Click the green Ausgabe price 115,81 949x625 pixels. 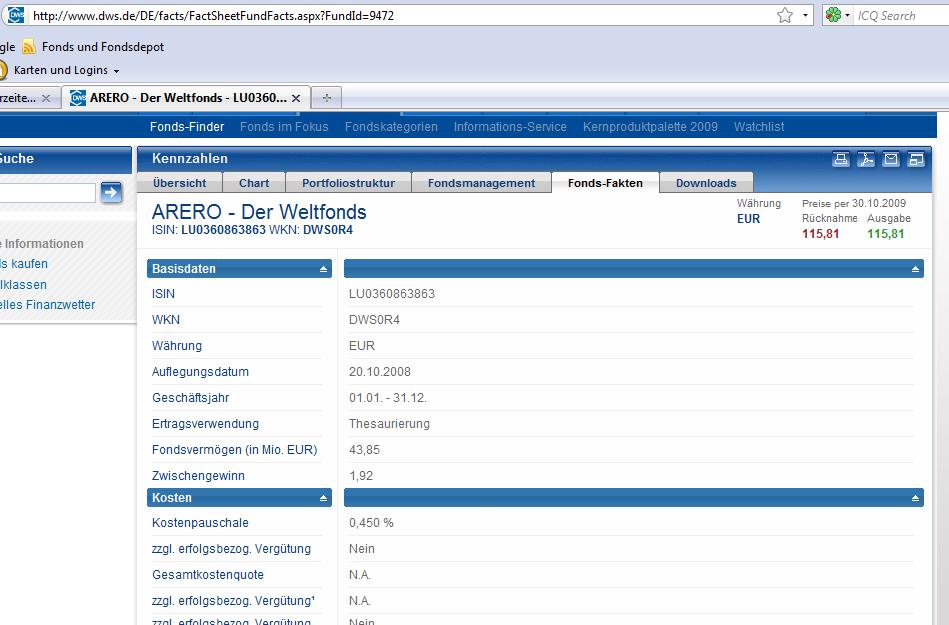pyautogui.click(x=885, y=234)
